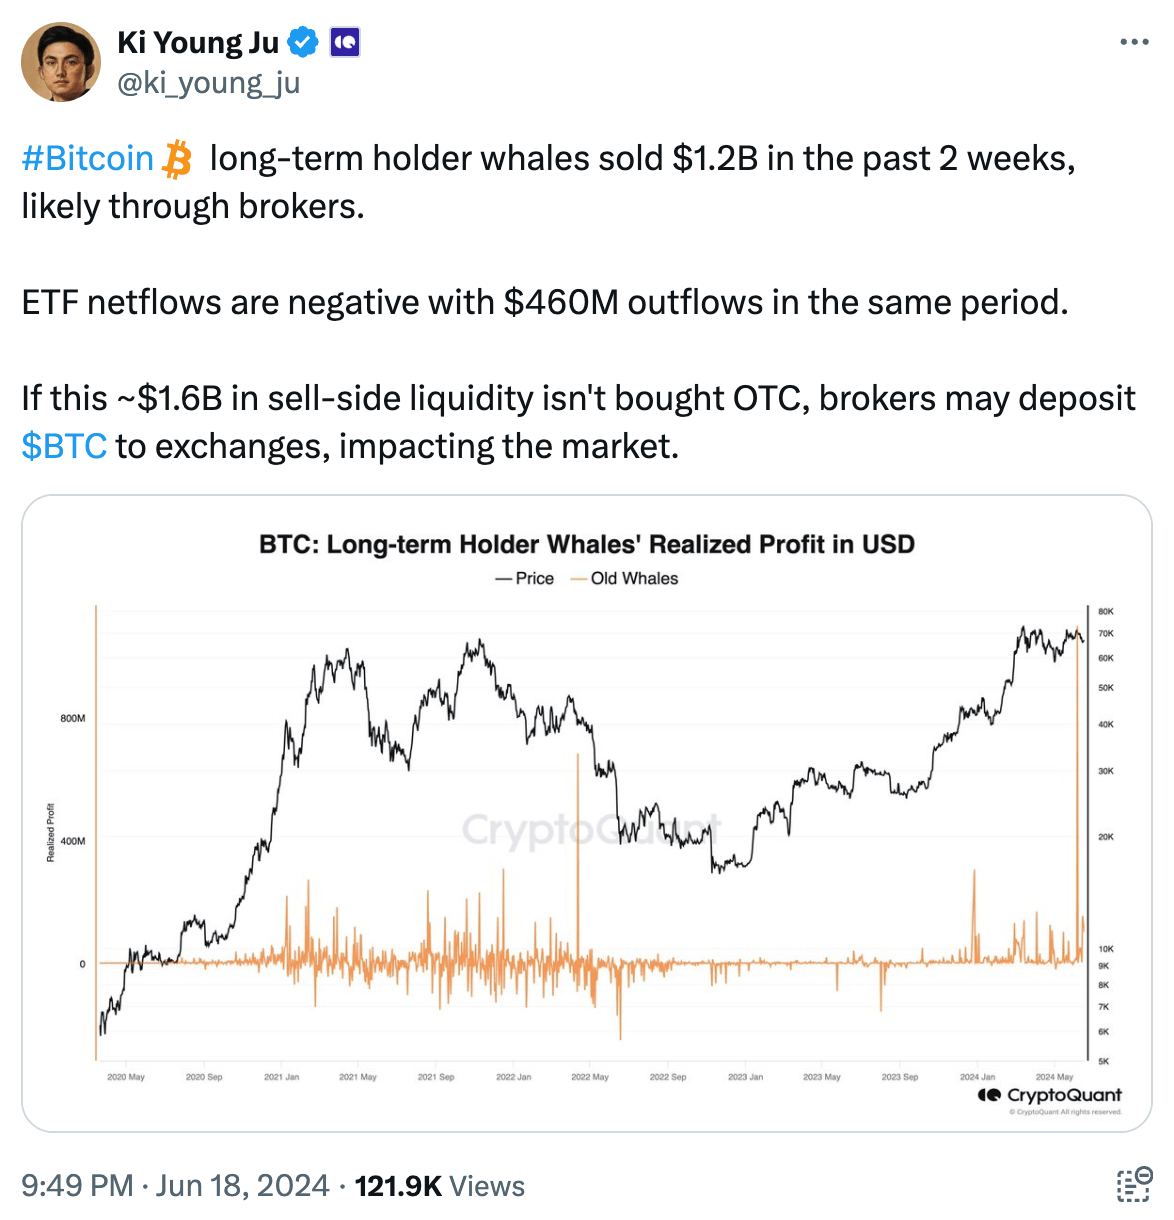
Task: Click Ki Young Ju's profile avatar
Action: [x=63, y=62]
